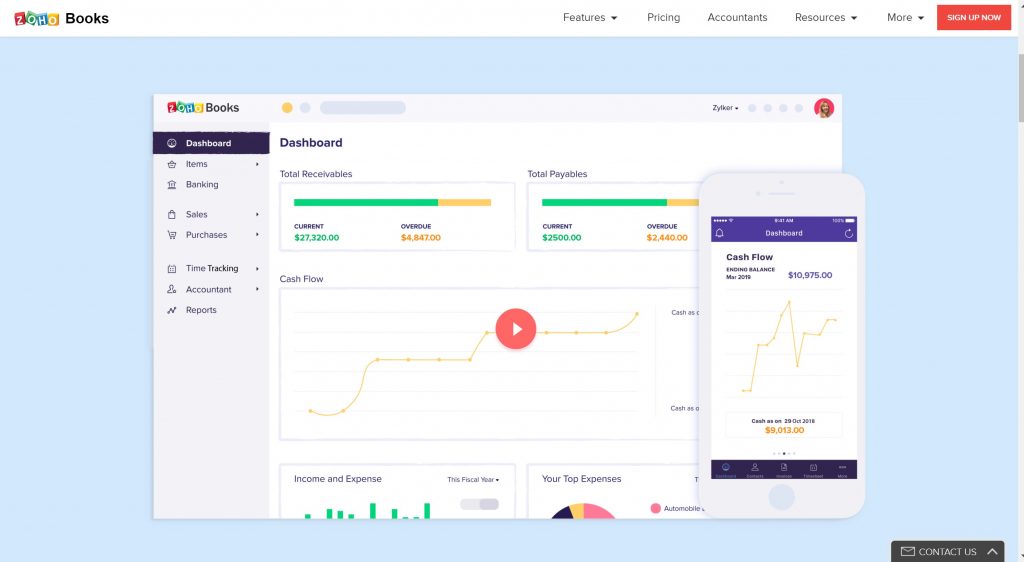Viewport: 1024px width, 562px height.
Task: Click the Zoho Books logo inside dashboard mockup
Action: pos(203,108)
